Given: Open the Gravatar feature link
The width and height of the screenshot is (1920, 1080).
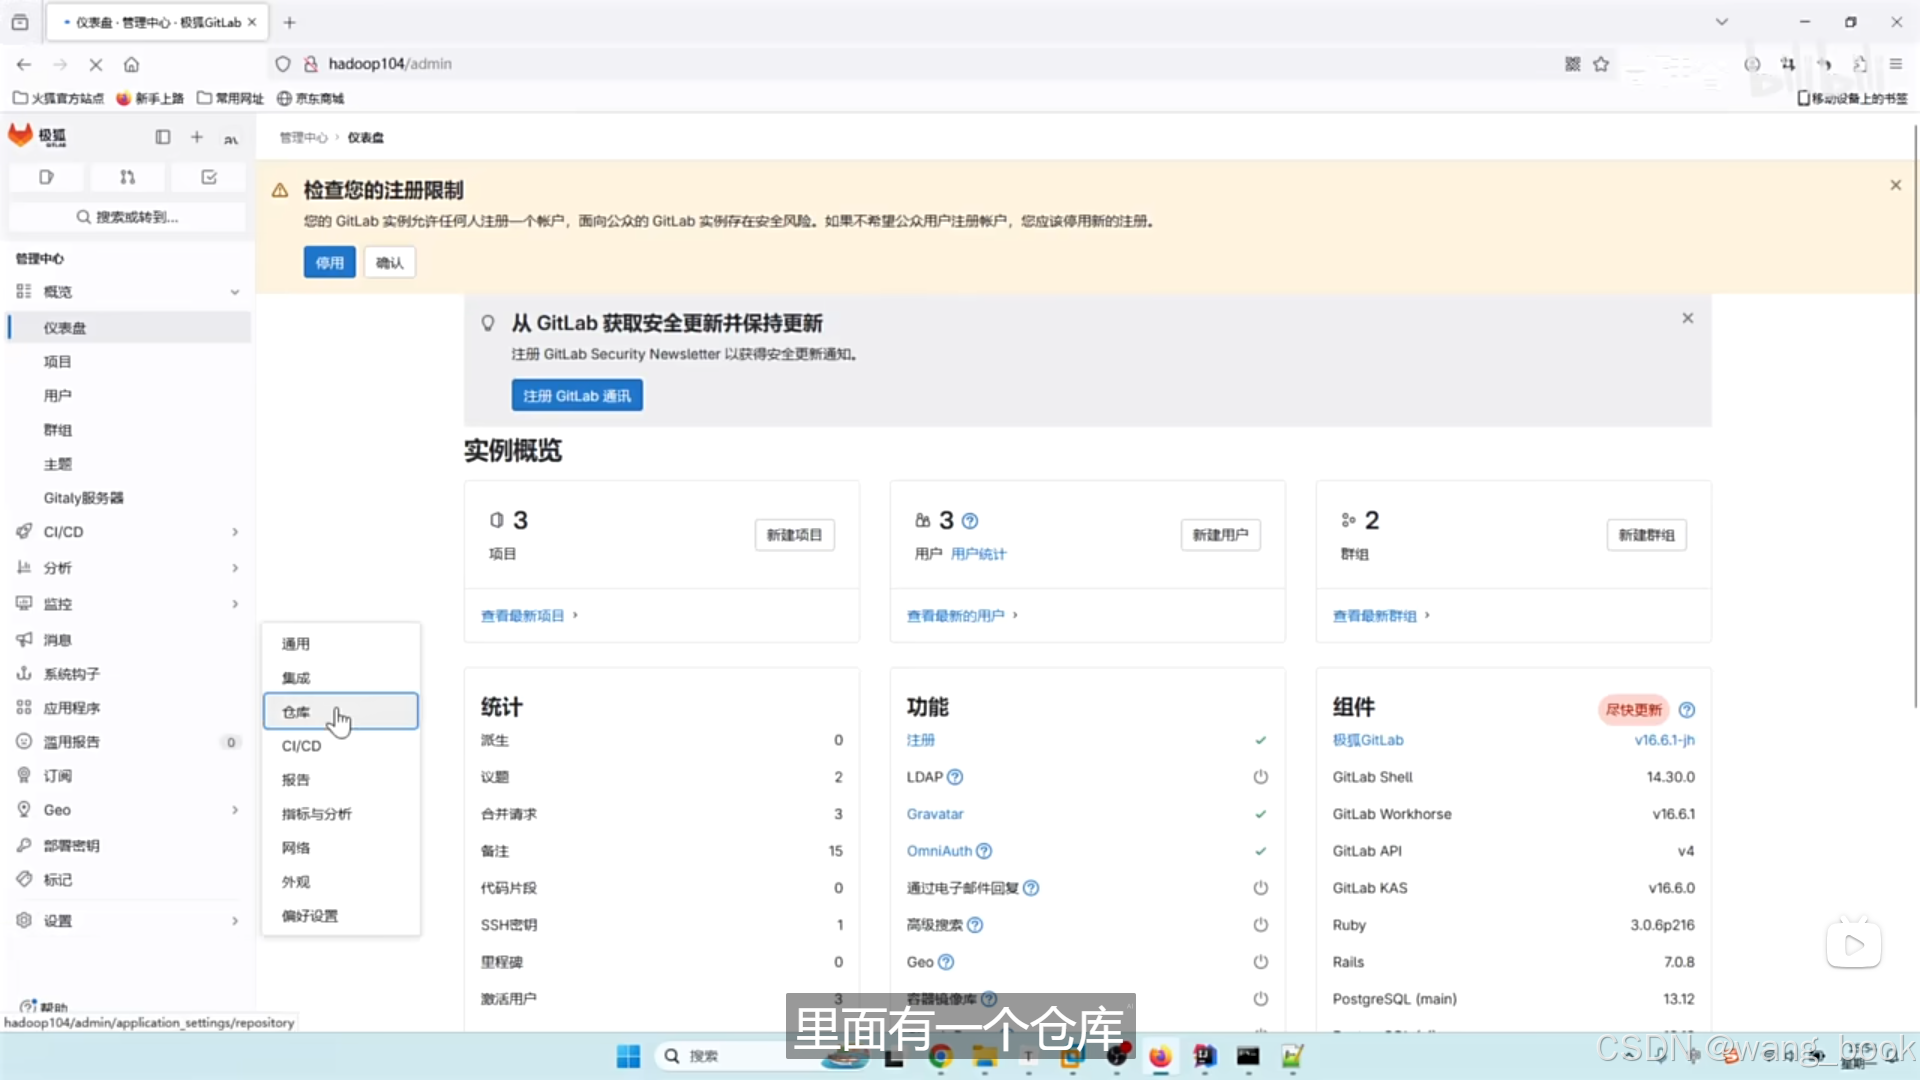Looking at the screenshot, I should pyautogui.click(x=935, y=814).
